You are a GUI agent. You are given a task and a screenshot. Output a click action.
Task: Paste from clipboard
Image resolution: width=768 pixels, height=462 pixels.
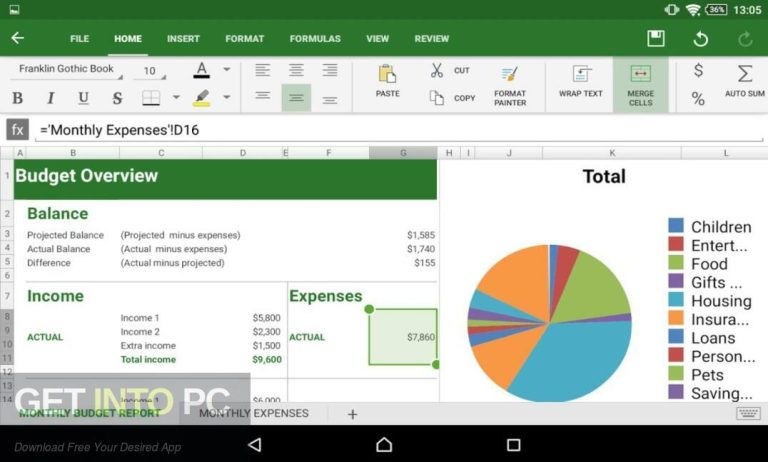click(x=387, y=81)
